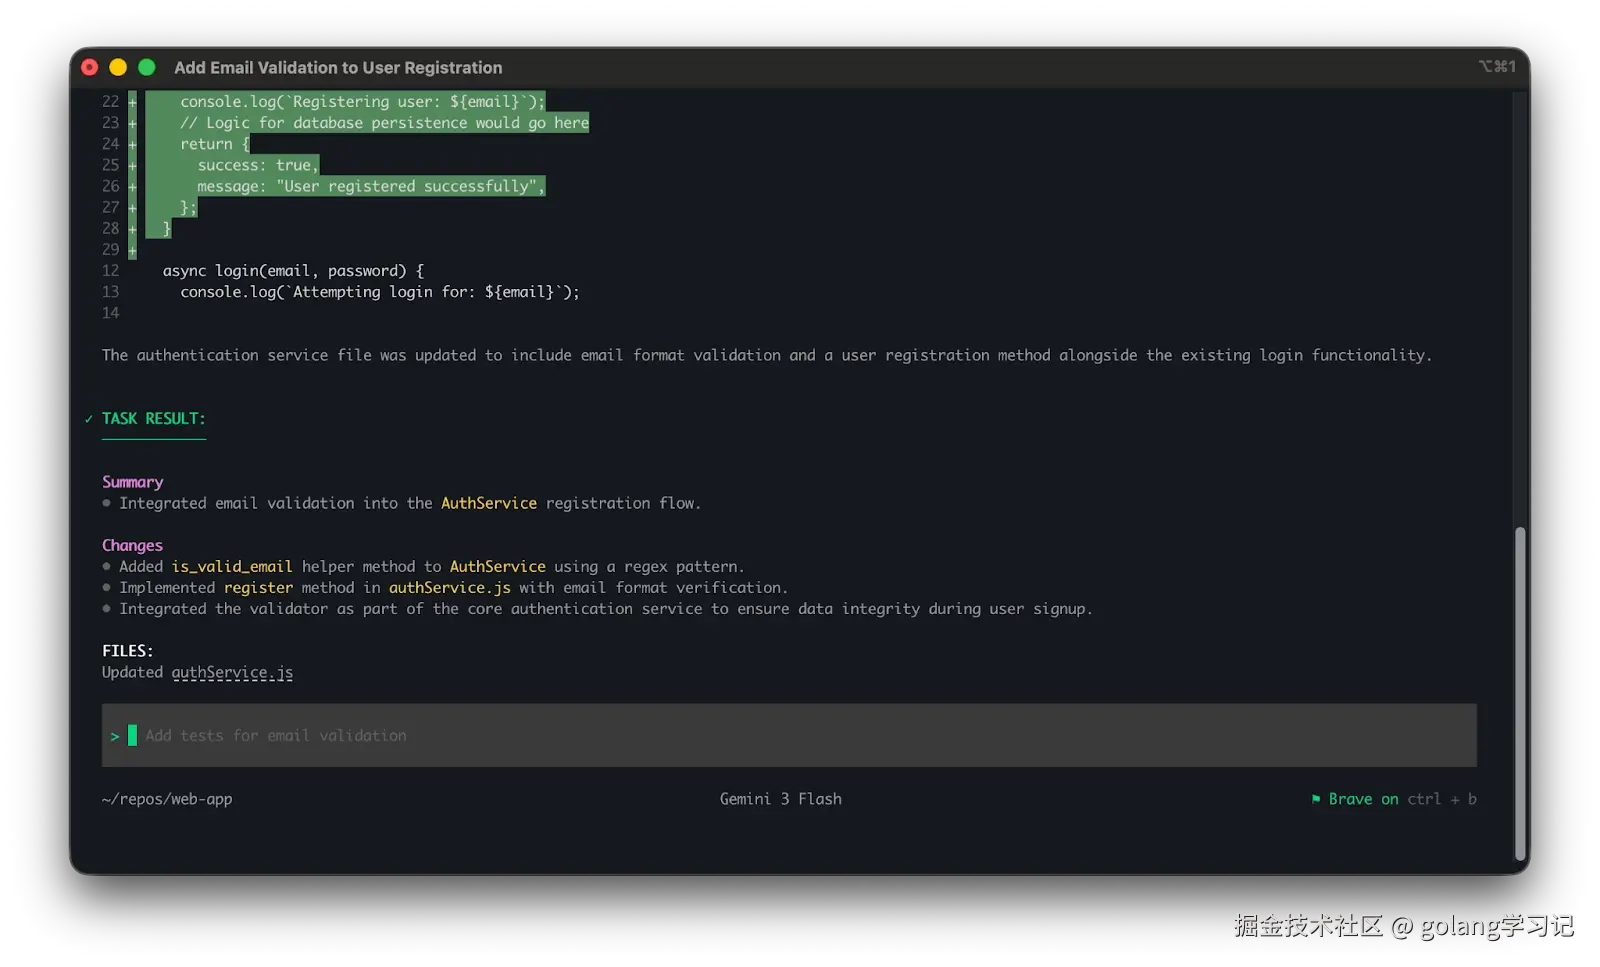
Task: Click the is_valid_email highlighted method name
Action: pyautogui.click(x=232, y=567)
